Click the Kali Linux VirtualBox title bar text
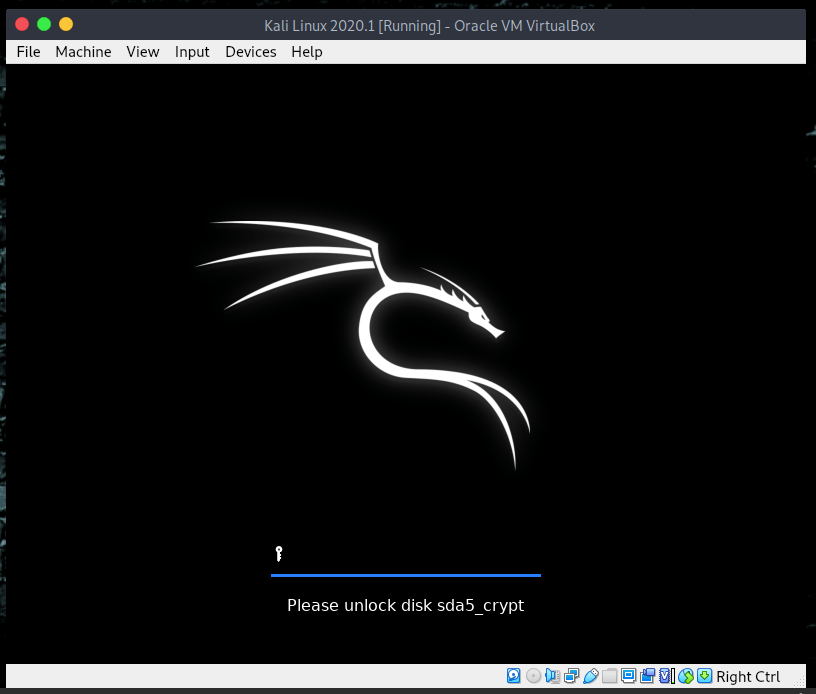The width and height of the screenshot is (816, 694). (x=429, y=25)
